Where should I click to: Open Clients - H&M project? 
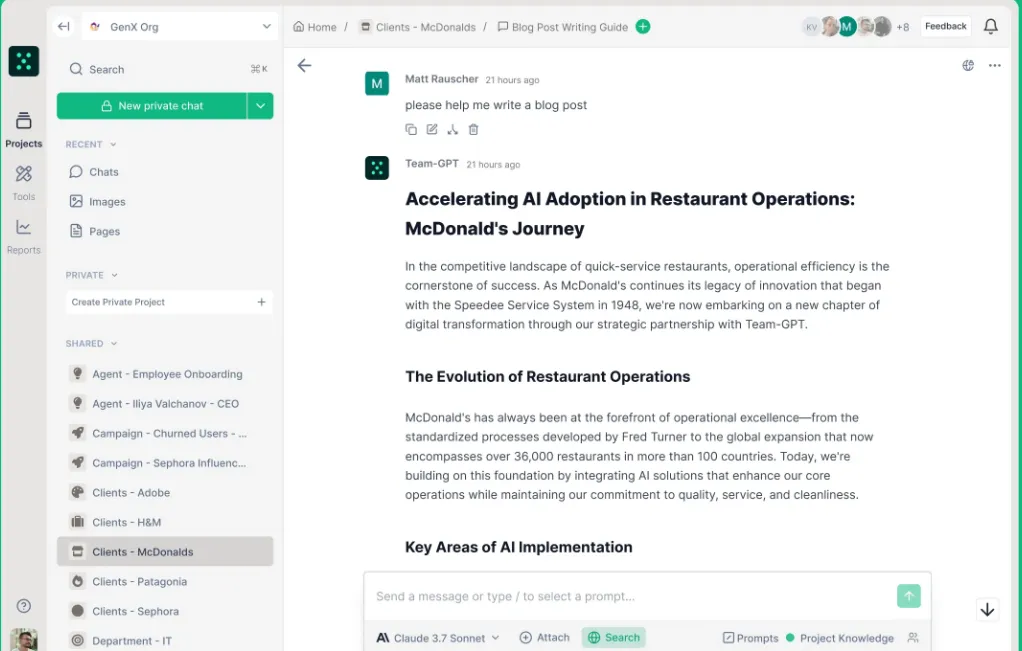(165, 522)
